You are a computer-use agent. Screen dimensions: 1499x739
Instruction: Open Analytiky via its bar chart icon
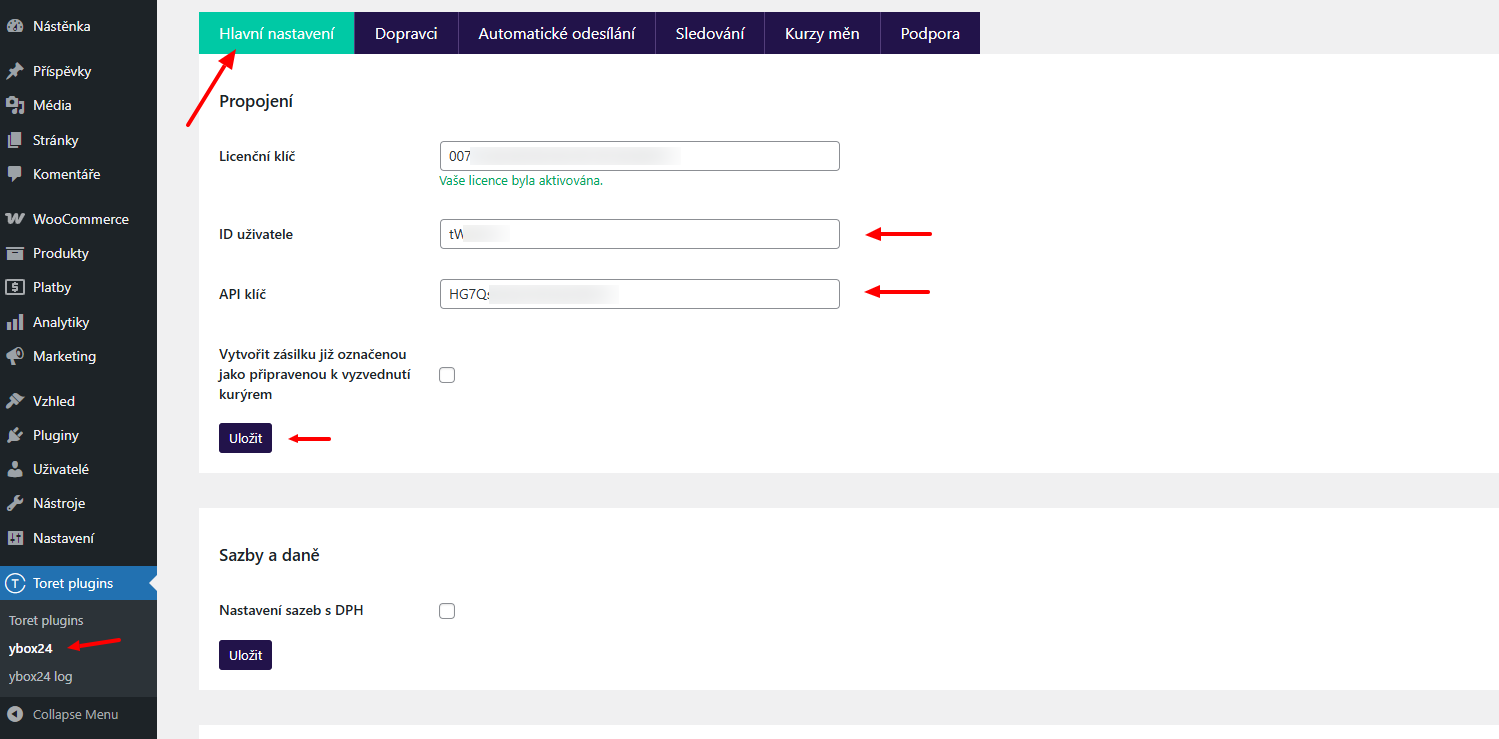click(15, 323)
